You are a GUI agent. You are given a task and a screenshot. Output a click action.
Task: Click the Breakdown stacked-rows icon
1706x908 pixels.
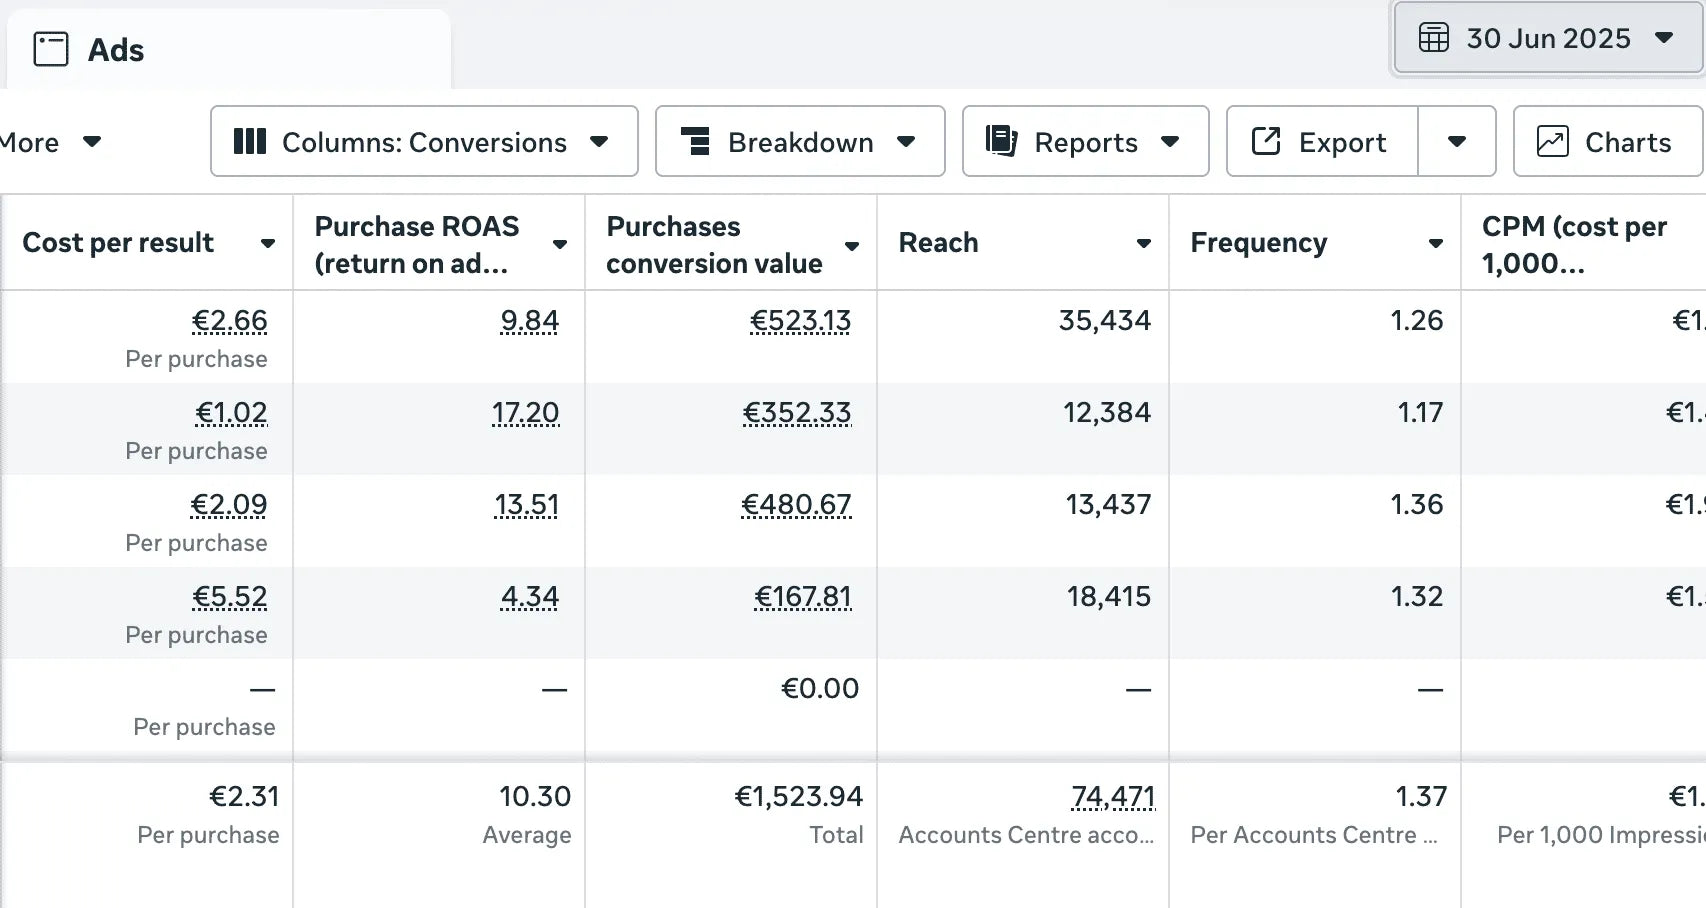(x=695, y=142)
